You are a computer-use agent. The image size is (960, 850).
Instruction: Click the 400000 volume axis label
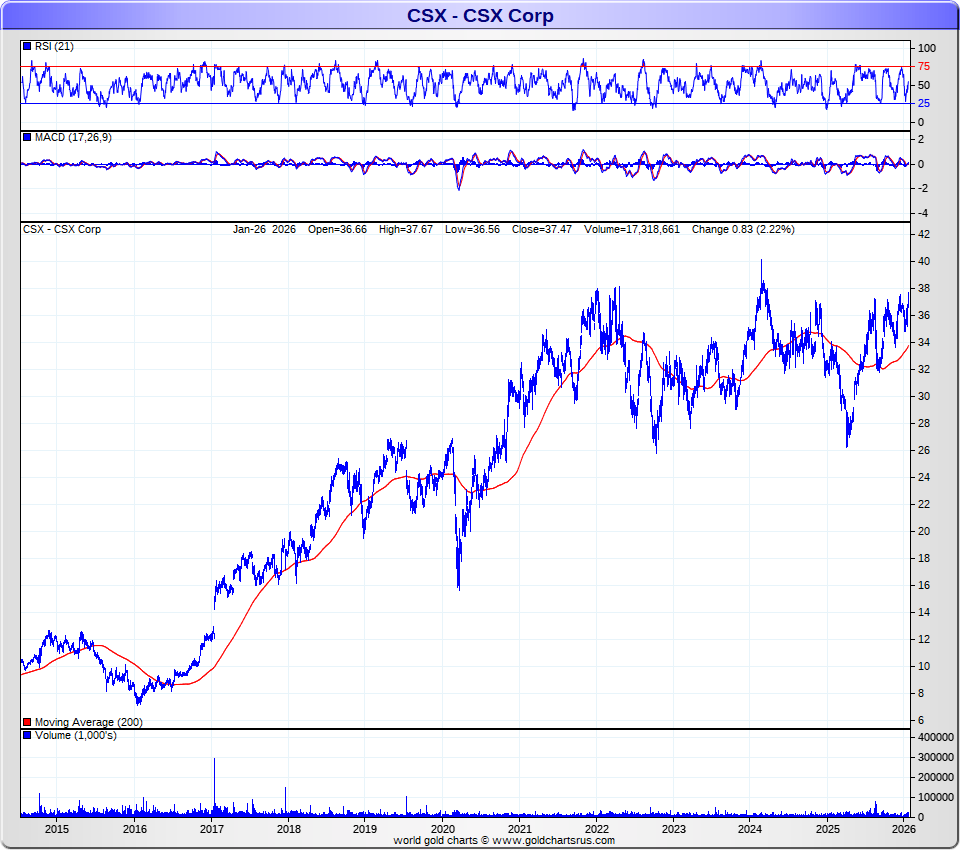[936, 737]
